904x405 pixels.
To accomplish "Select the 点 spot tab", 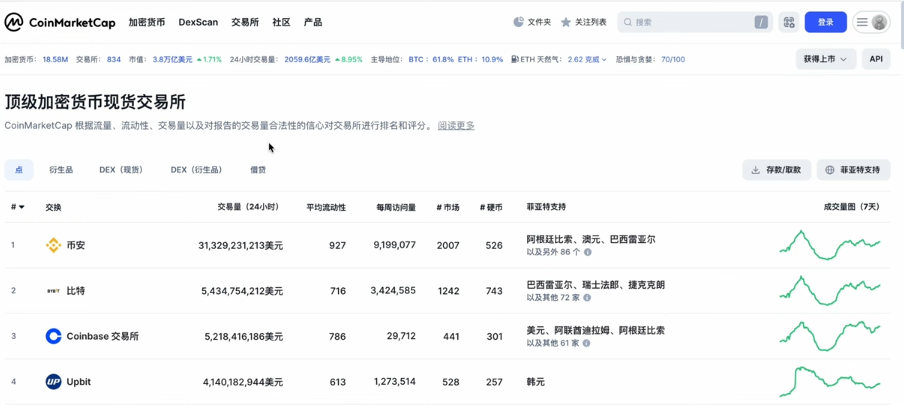I will (x=19, y=170).
